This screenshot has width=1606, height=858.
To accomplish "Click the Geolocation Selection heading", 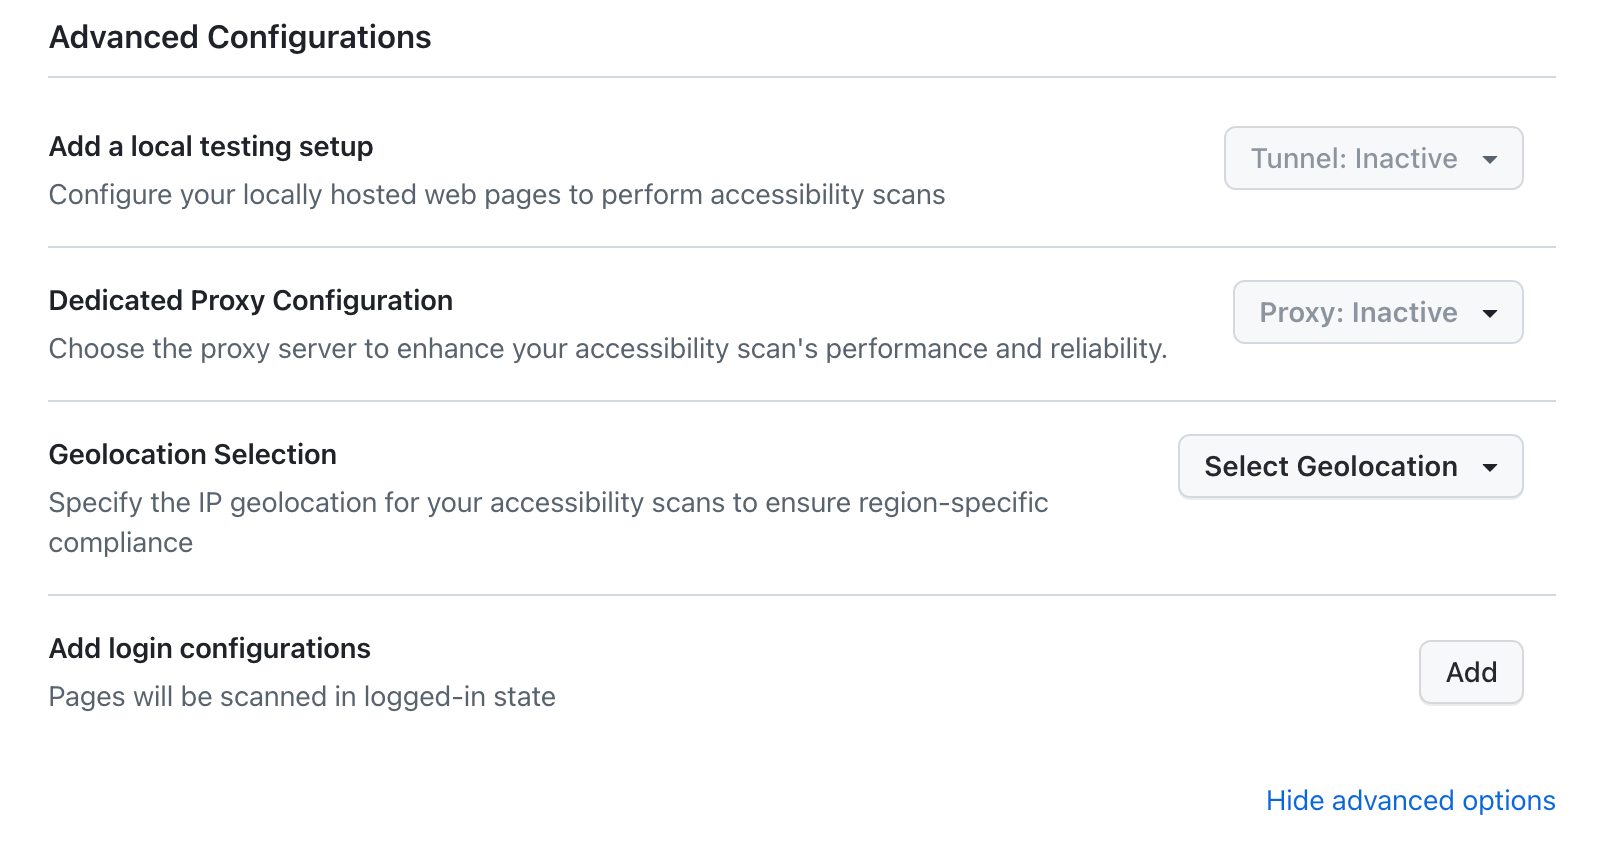I will pyautogui.click(x=192, y=454).
